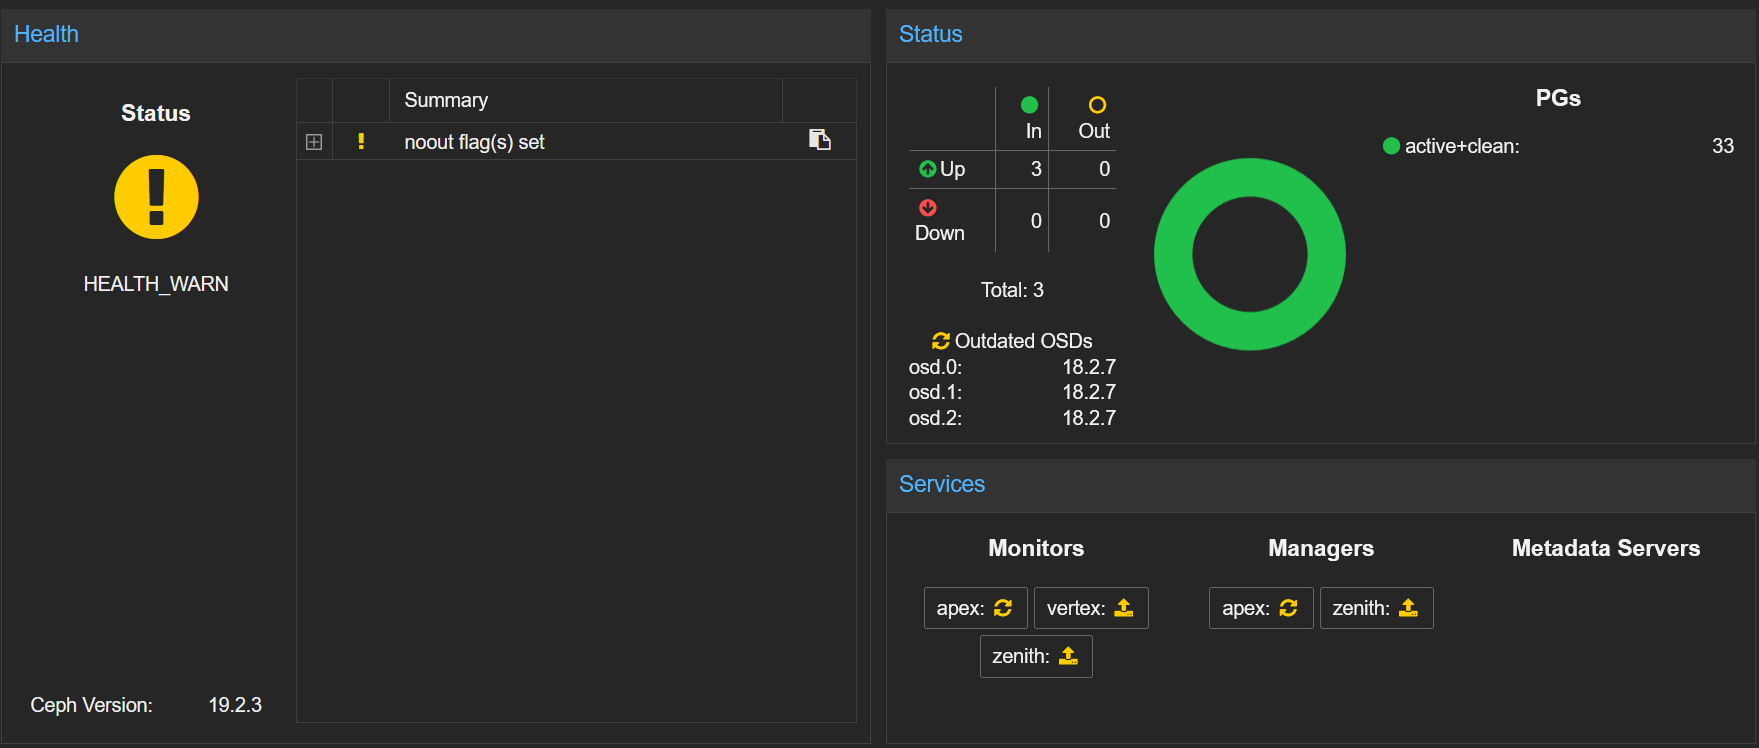The width and height of the screenshot is (1759, 748).
Task: Open the vertex monitor service
Action: click(1090, 608)
